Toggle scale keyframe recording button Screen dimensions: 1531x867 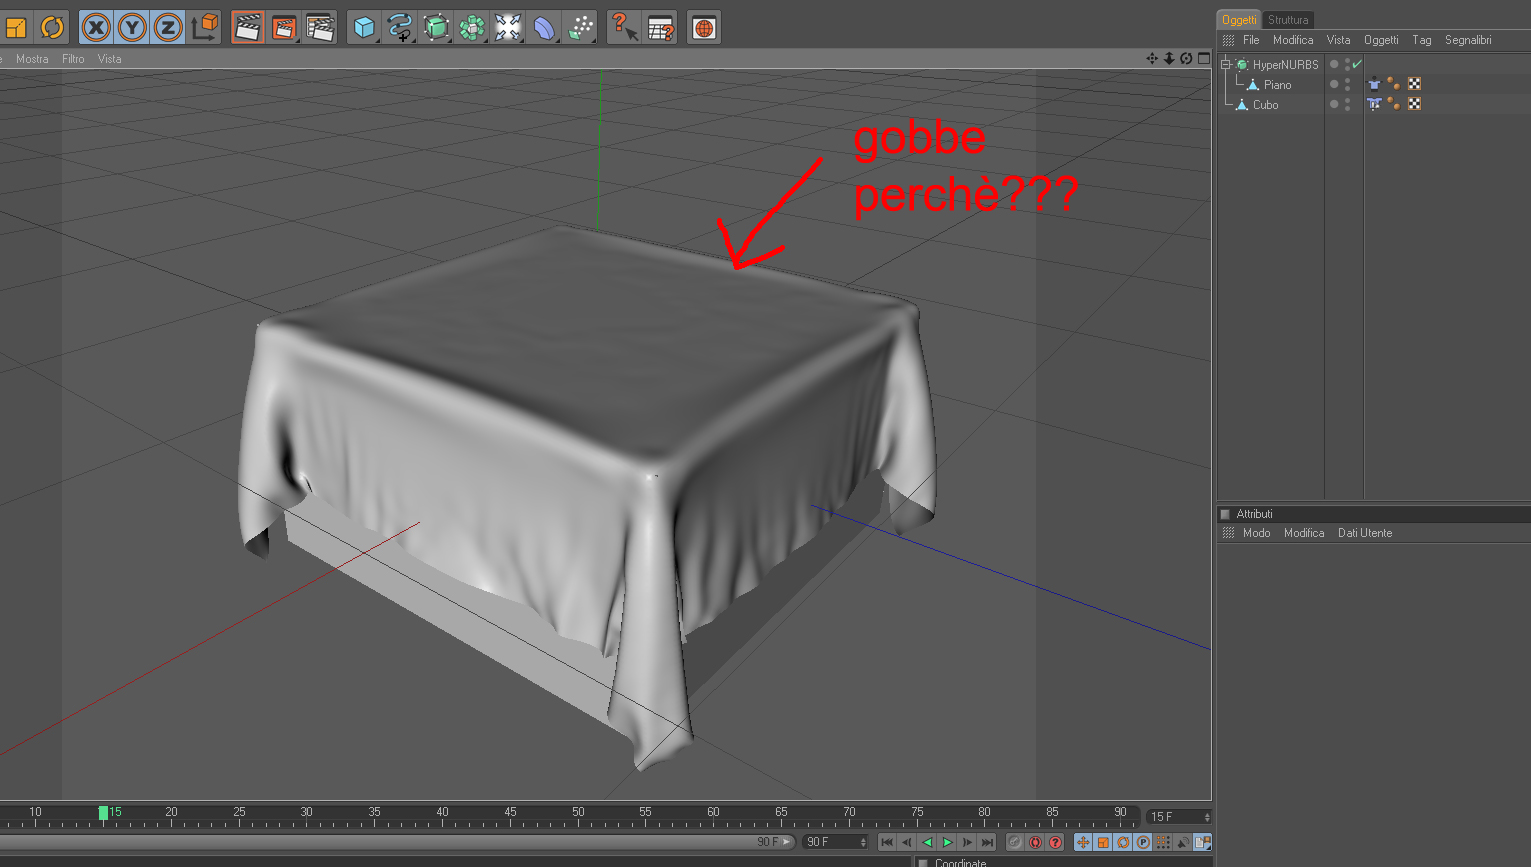click(x=1103, y=842)
